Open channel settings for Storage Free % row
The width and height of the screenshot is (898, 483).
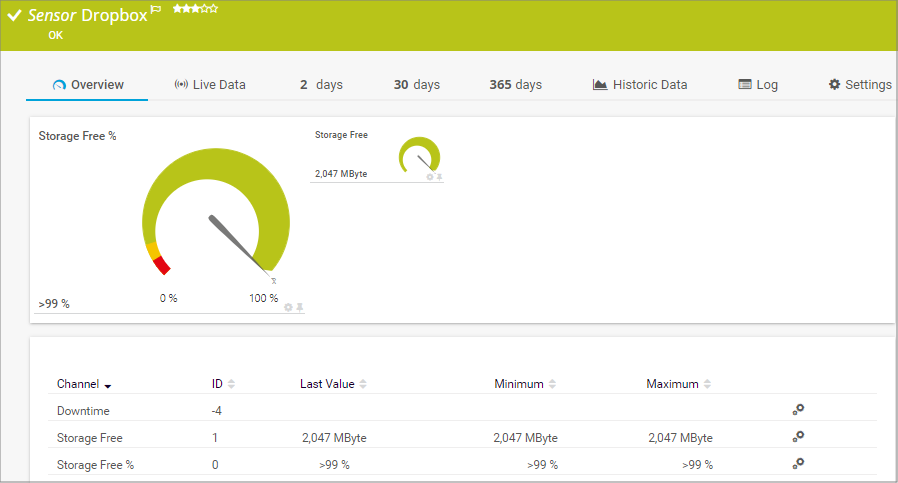(x=798, y=463)
